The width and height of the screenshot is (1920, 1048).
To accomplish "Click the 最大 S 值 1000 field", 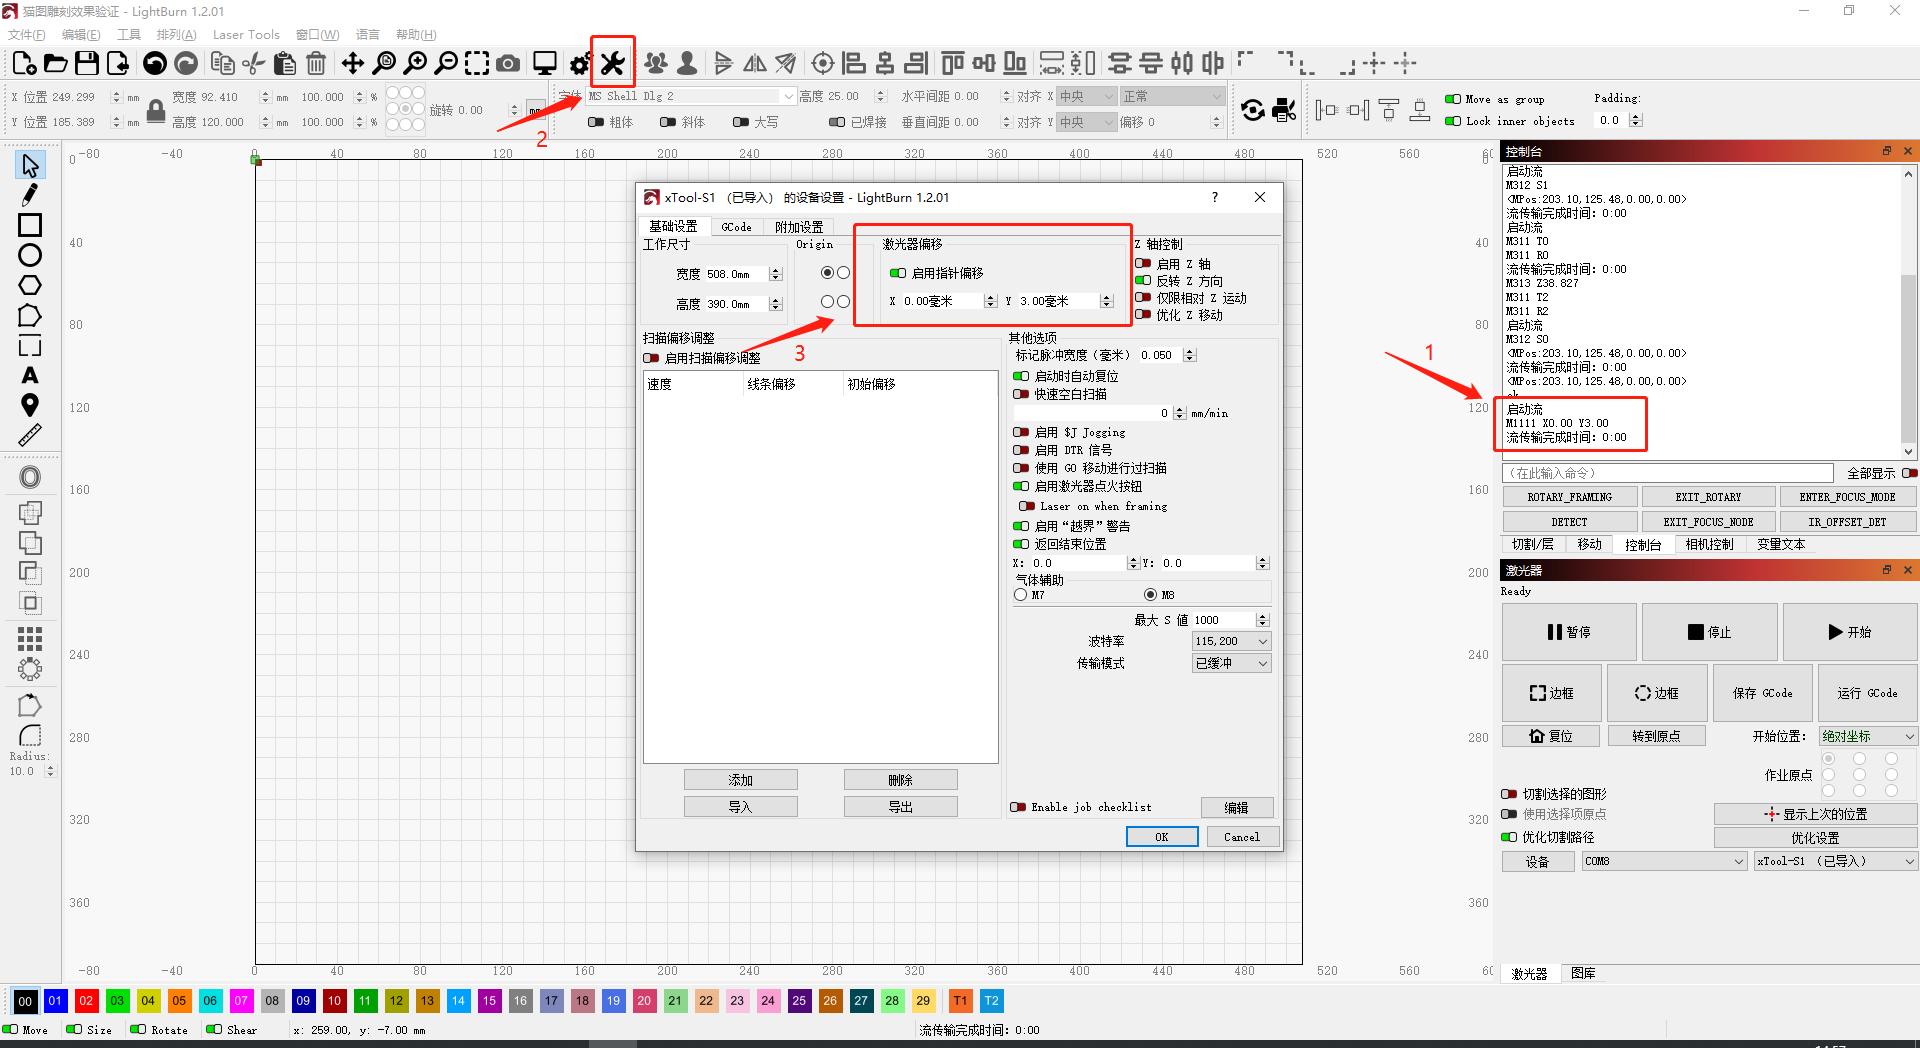I will tap(1229, 620).
